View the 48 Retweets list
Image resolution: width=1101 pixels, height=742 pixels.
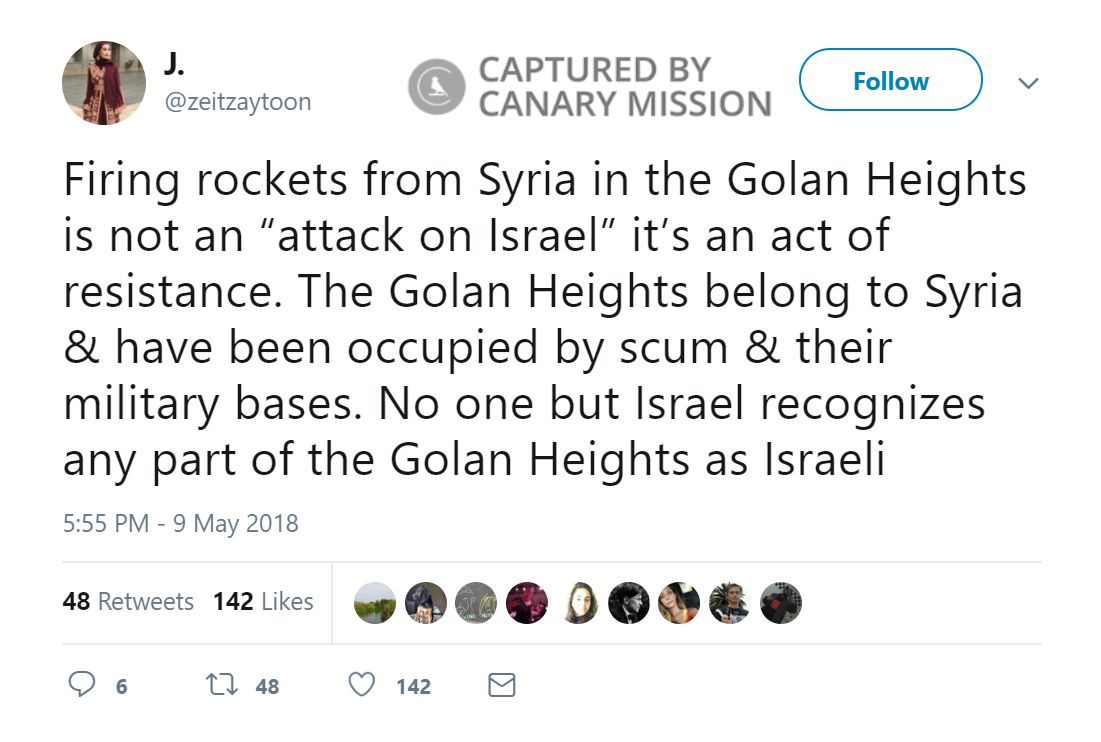[x=129, y=602]
